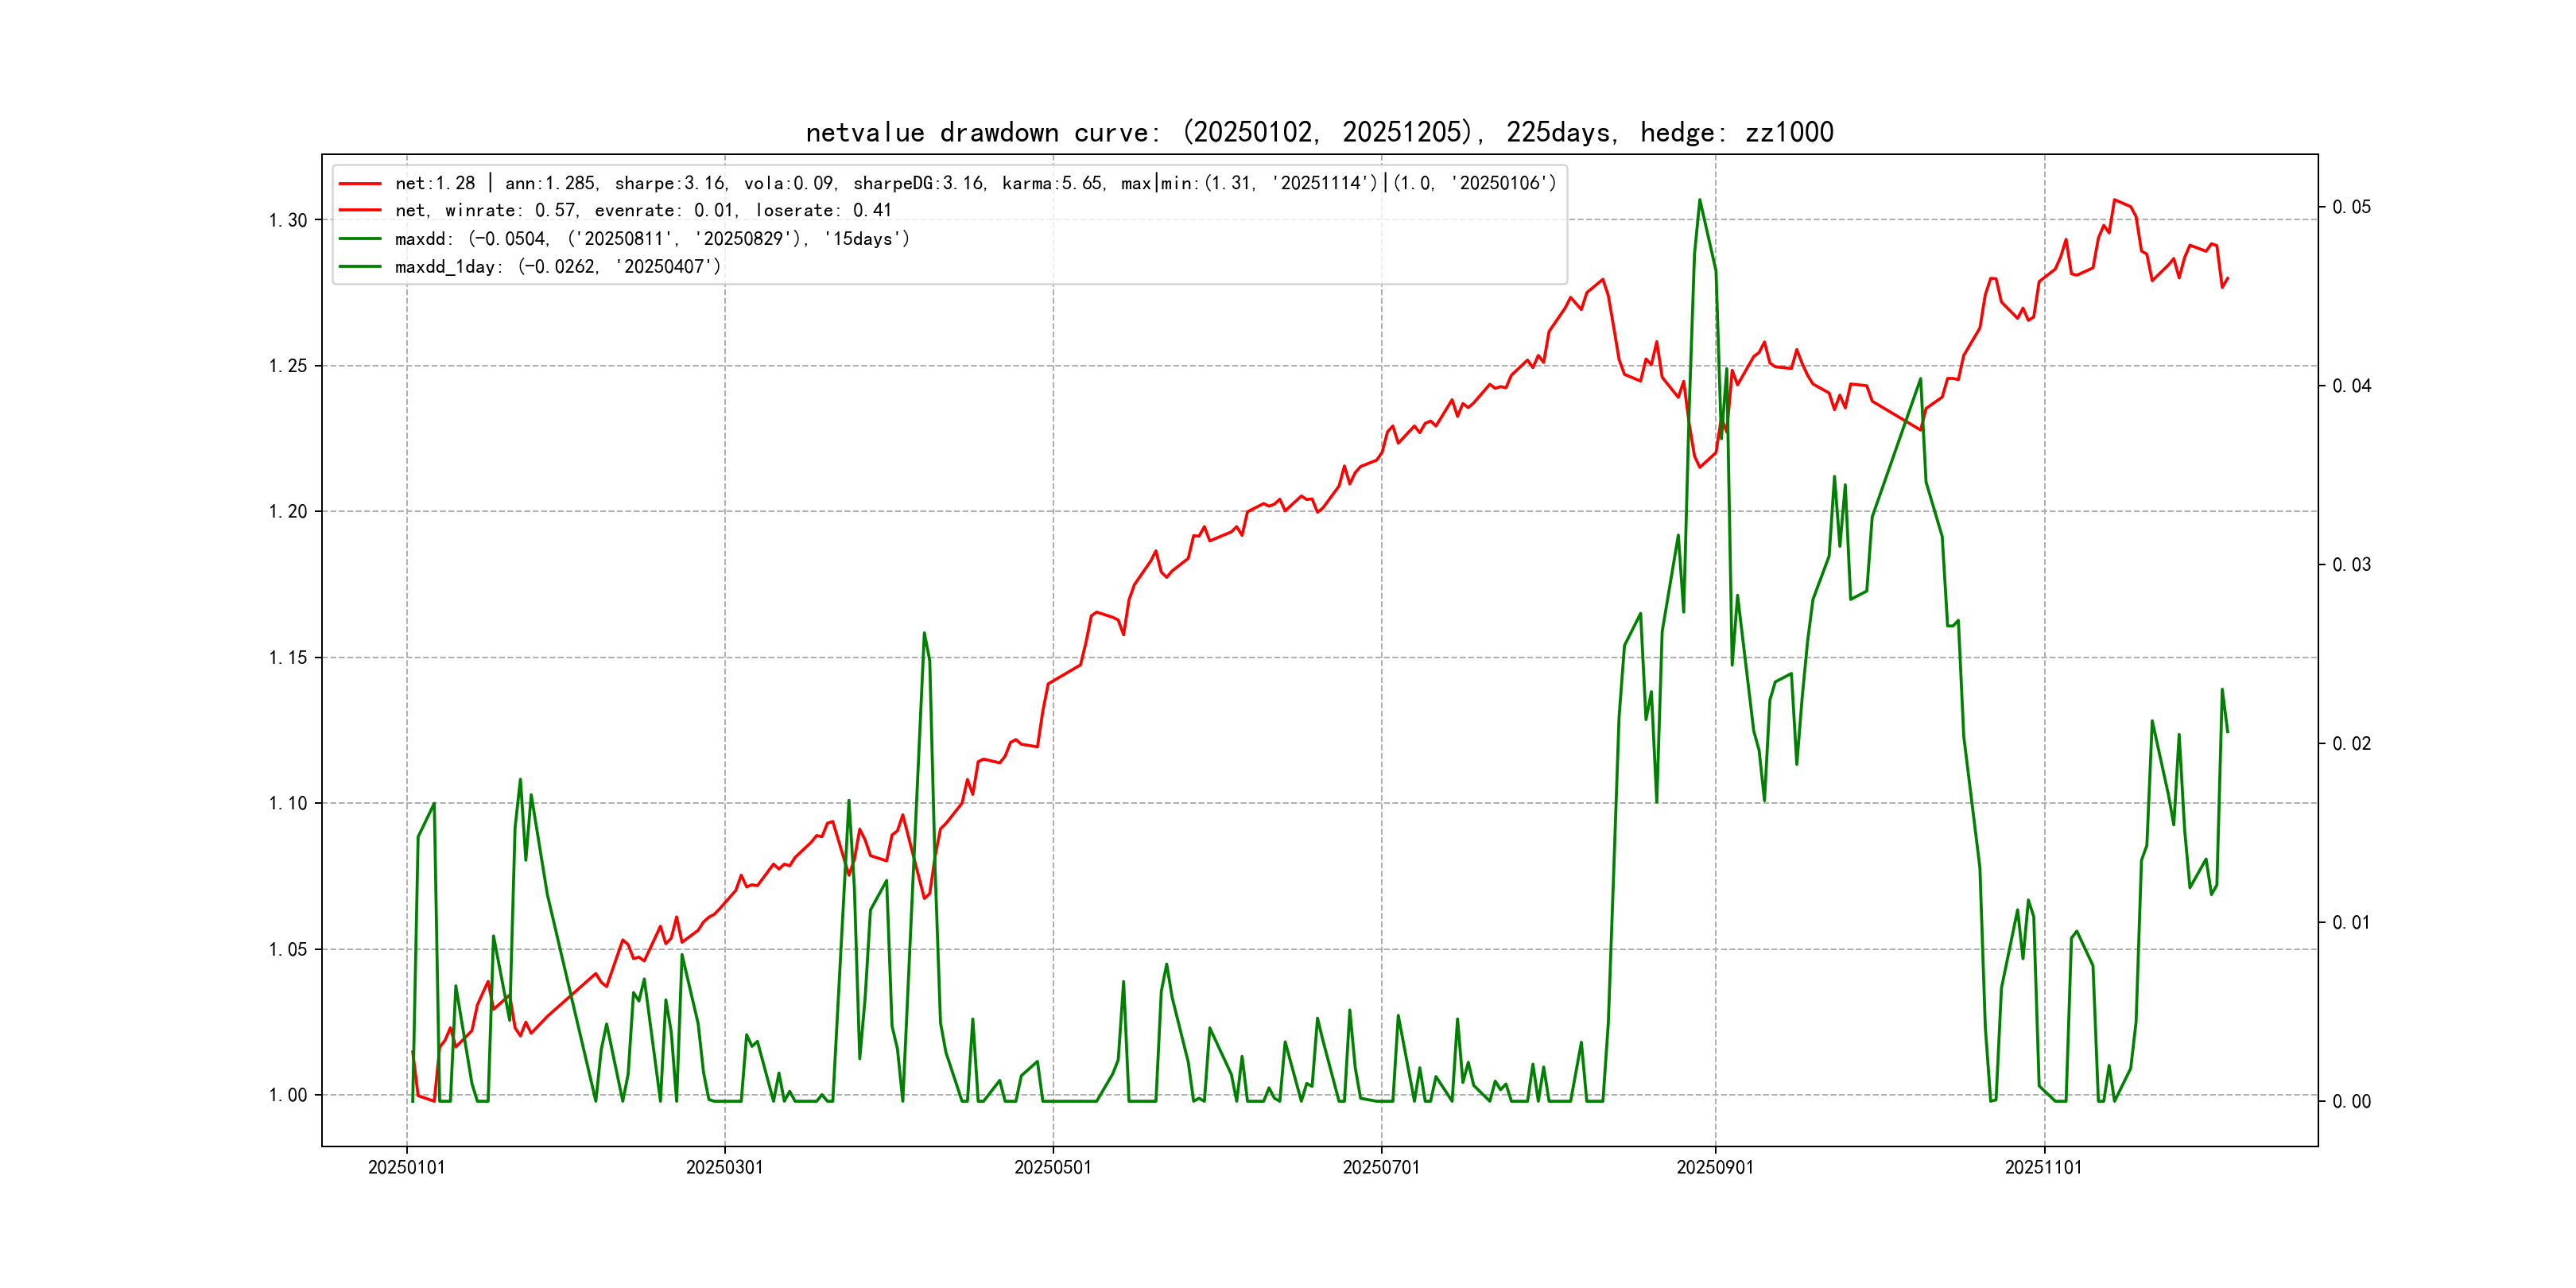Click the 20250101 x-axis date label
This screenshot has width=2576, height=1288.
pyautogui.click(x=406, y=1167)
